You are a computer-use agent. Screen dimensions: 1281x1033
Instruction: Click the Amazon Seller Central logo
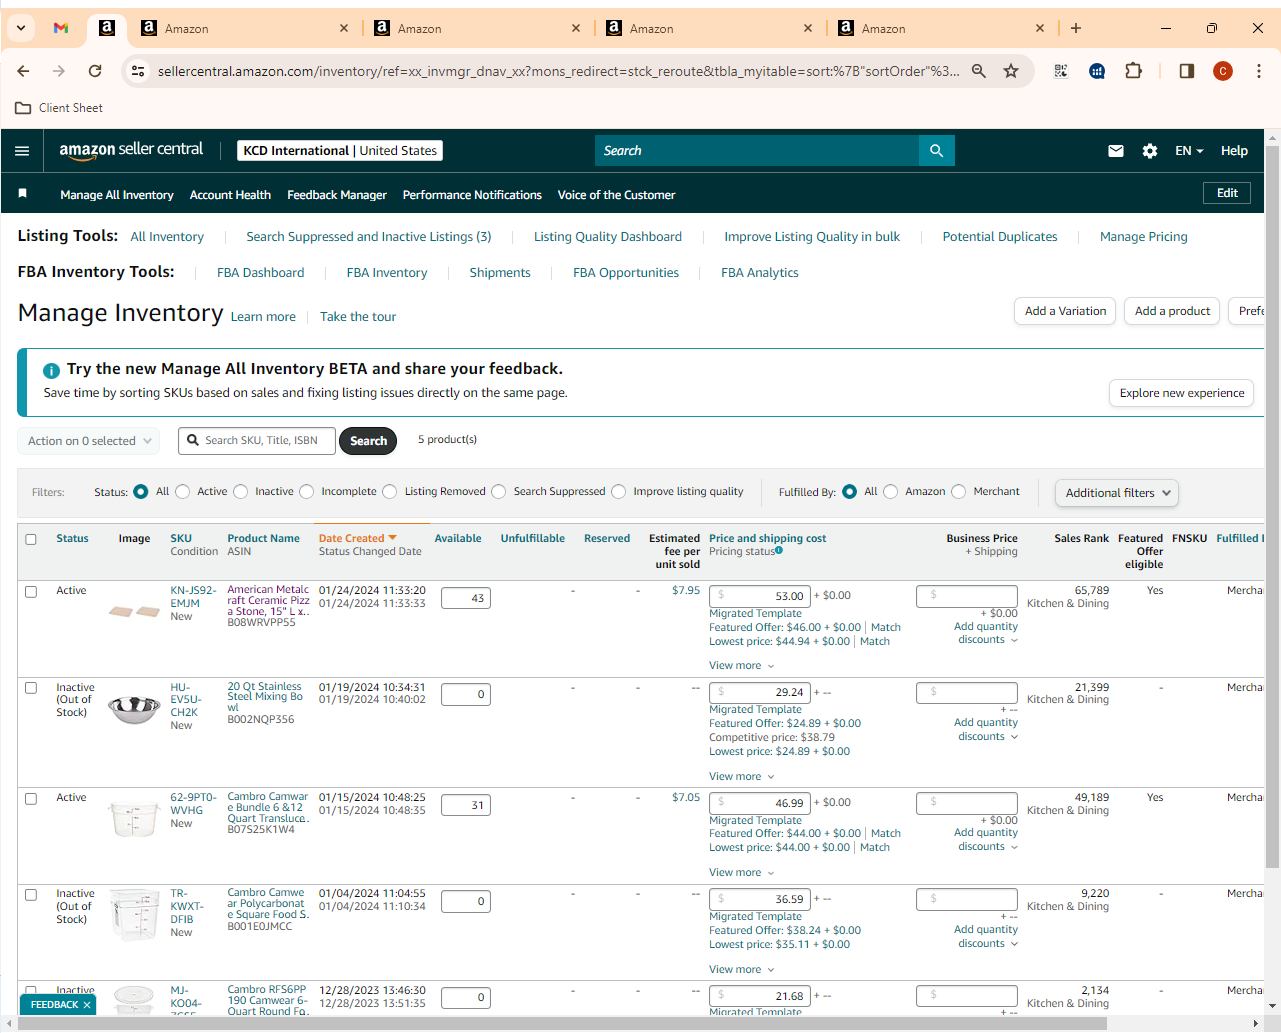[x=131, y=150]
